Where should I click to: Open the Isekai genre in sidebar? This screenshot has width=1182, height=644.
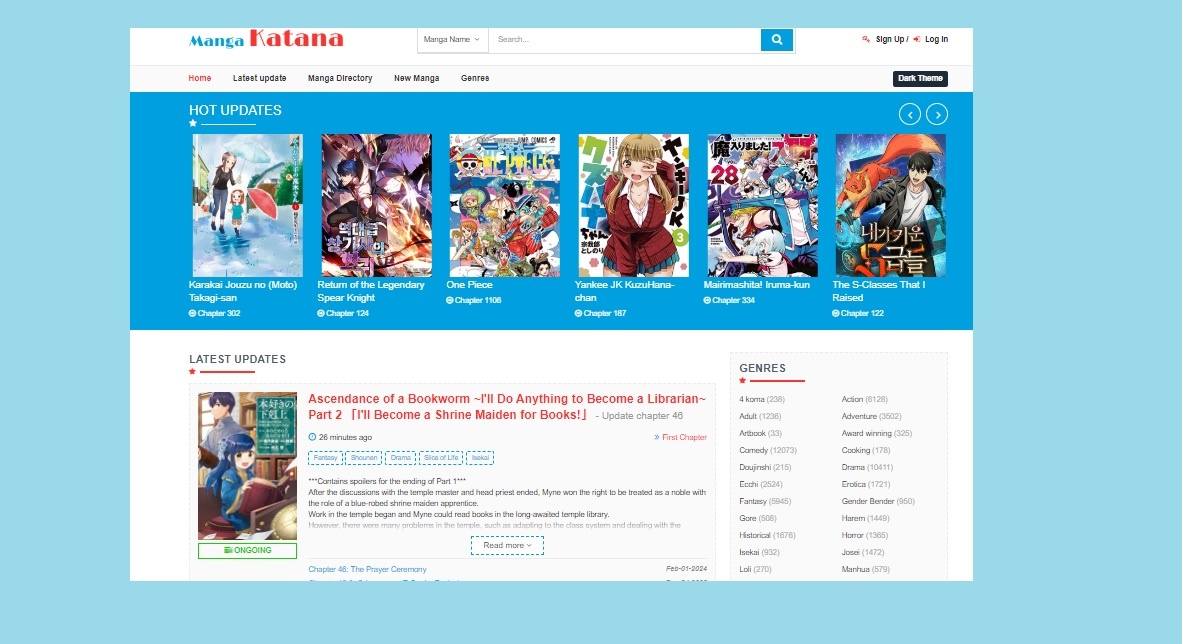pos(759,552)
